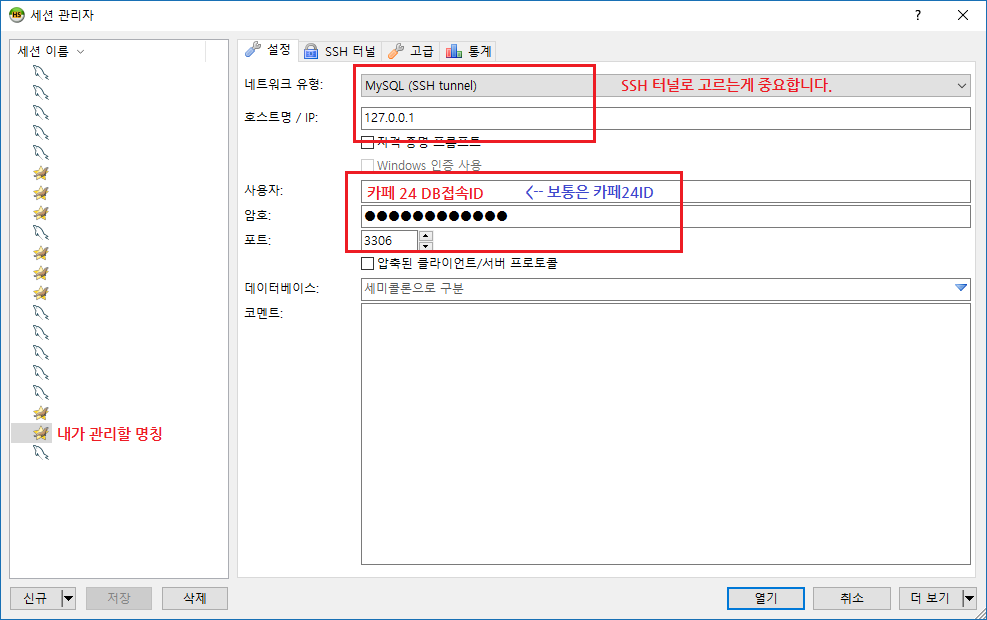This screenshot has height=620, width=987.
Task: Check the Windows 인증 사용 checkbox
Action: pos(368,166)
